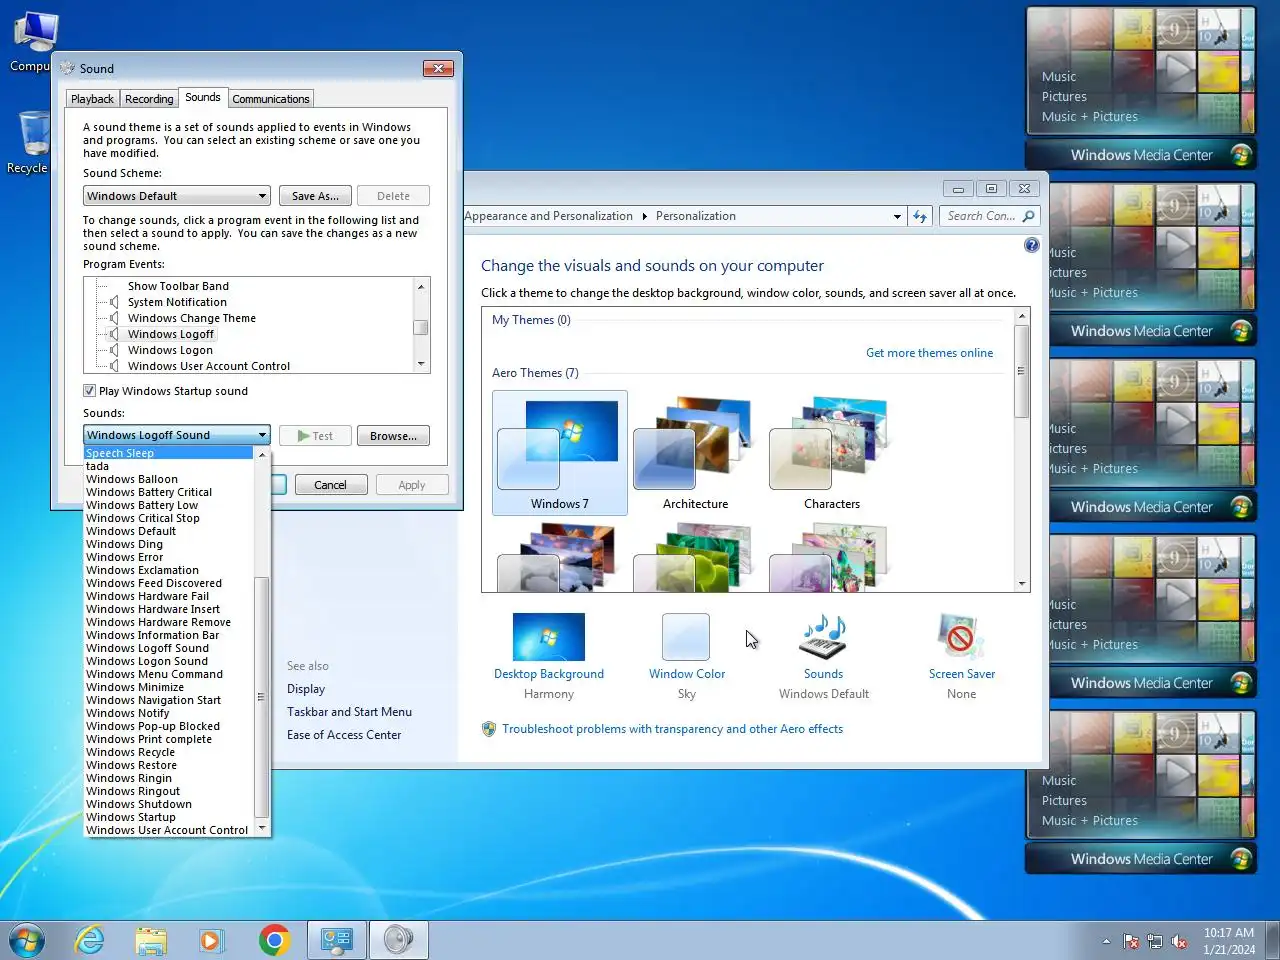Select the Architecture theme thumbnail
The image size is (1280, 960).
pos(695,453)
